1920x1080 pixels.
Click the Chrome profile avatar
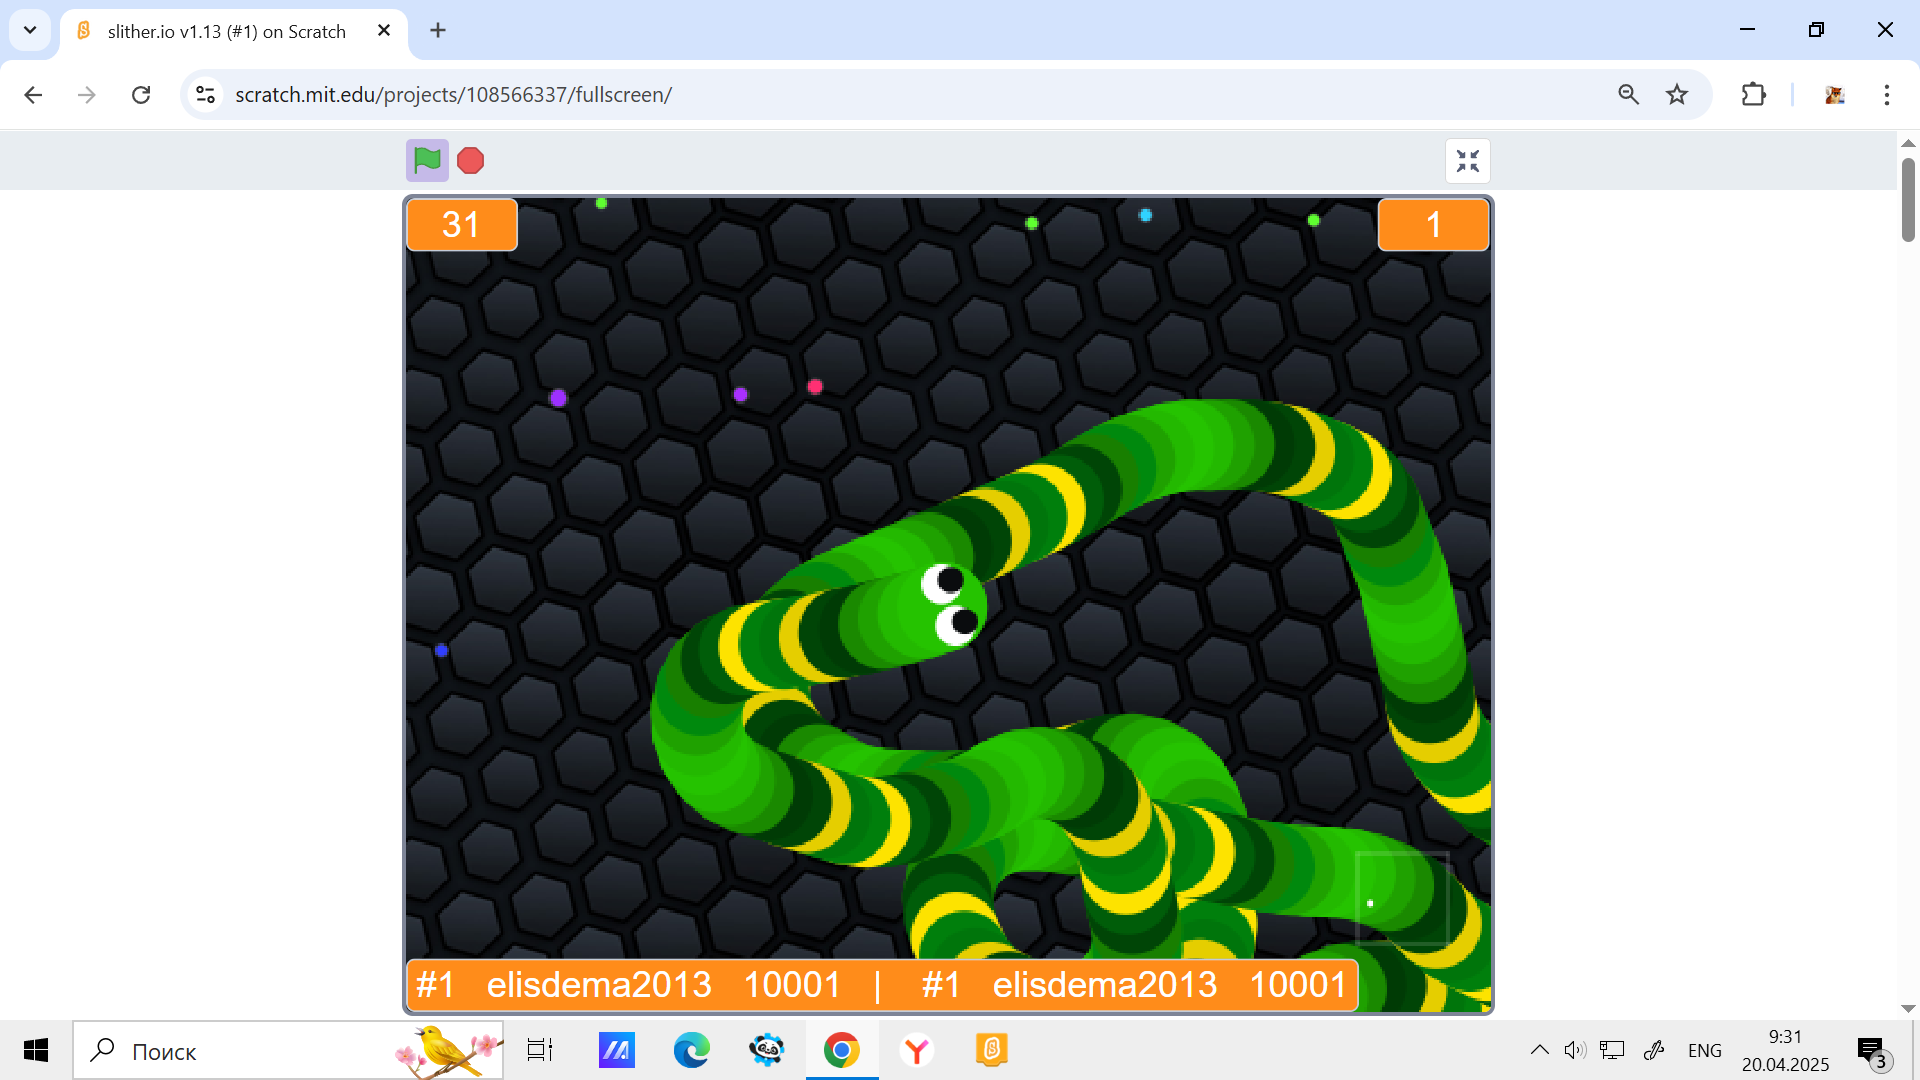(x=1834, y=94)
